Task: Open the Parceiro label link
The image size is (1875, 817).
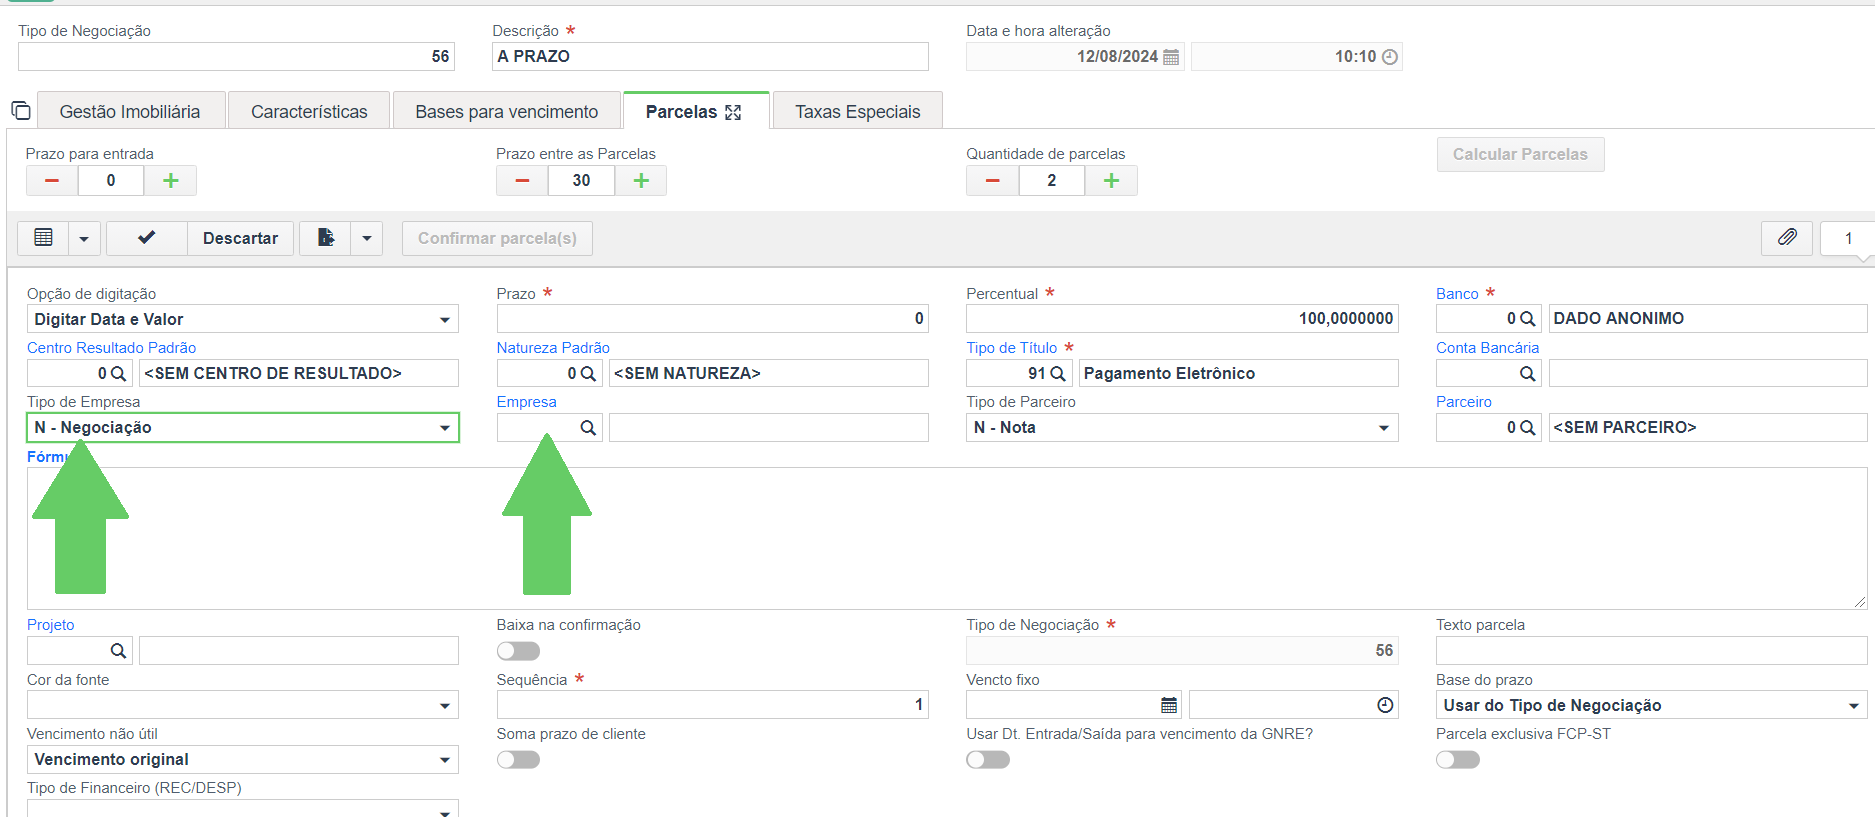Action: [1464, 402]
